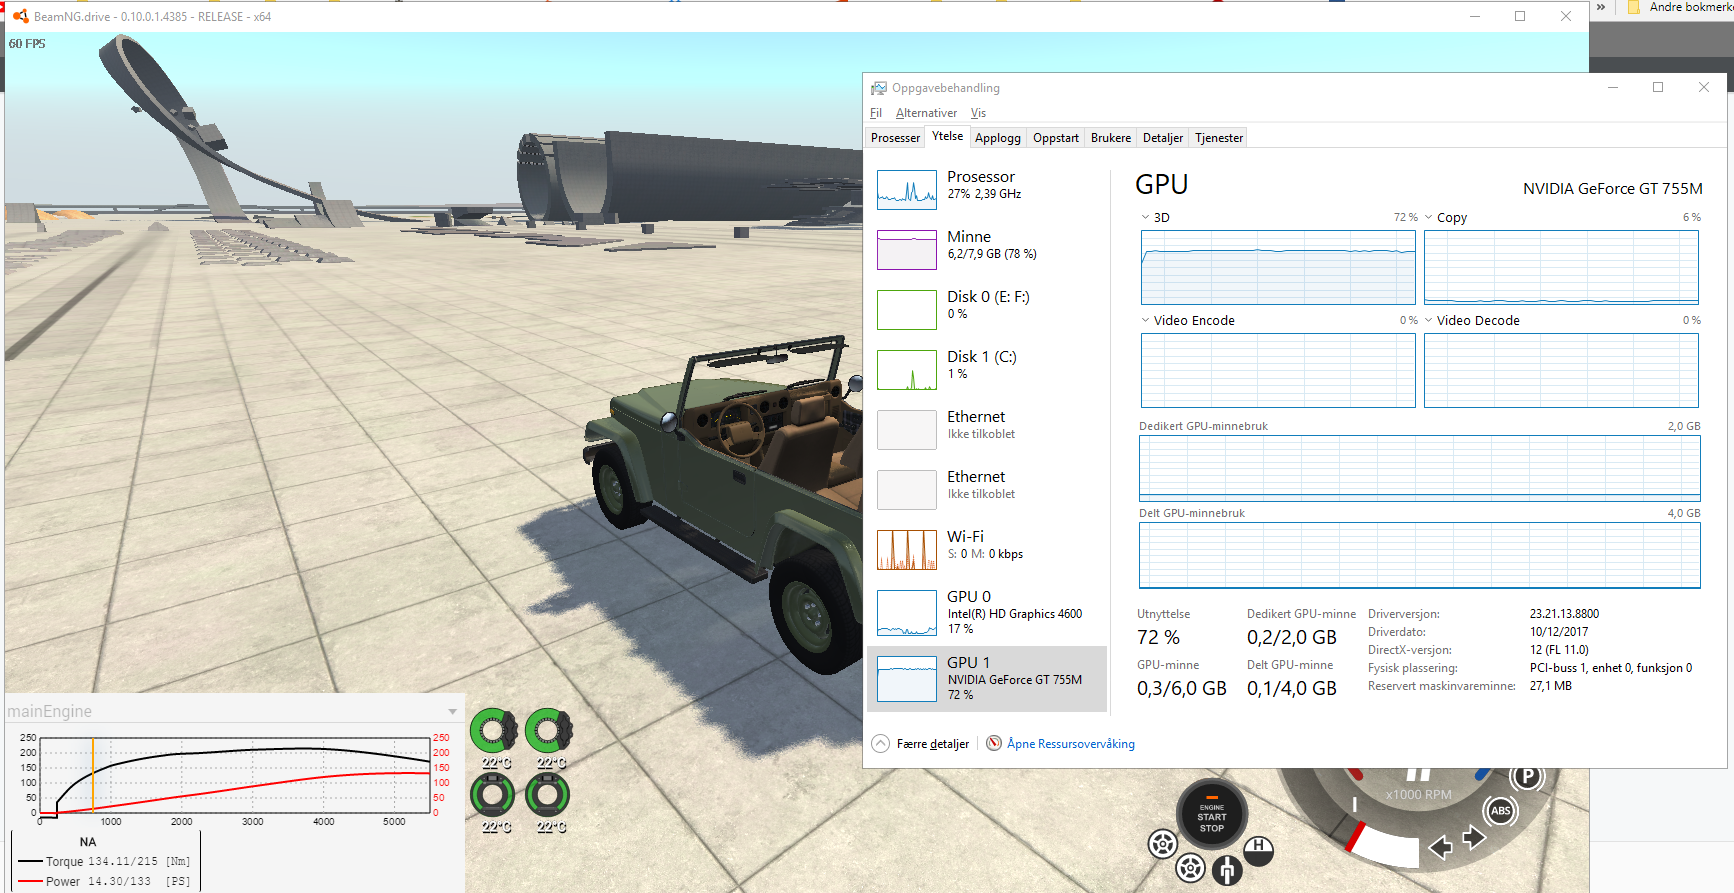Viewport: 1734px width, 893px height.
Task: Click the Engine Start Stop button
Action: (1211, 817)
